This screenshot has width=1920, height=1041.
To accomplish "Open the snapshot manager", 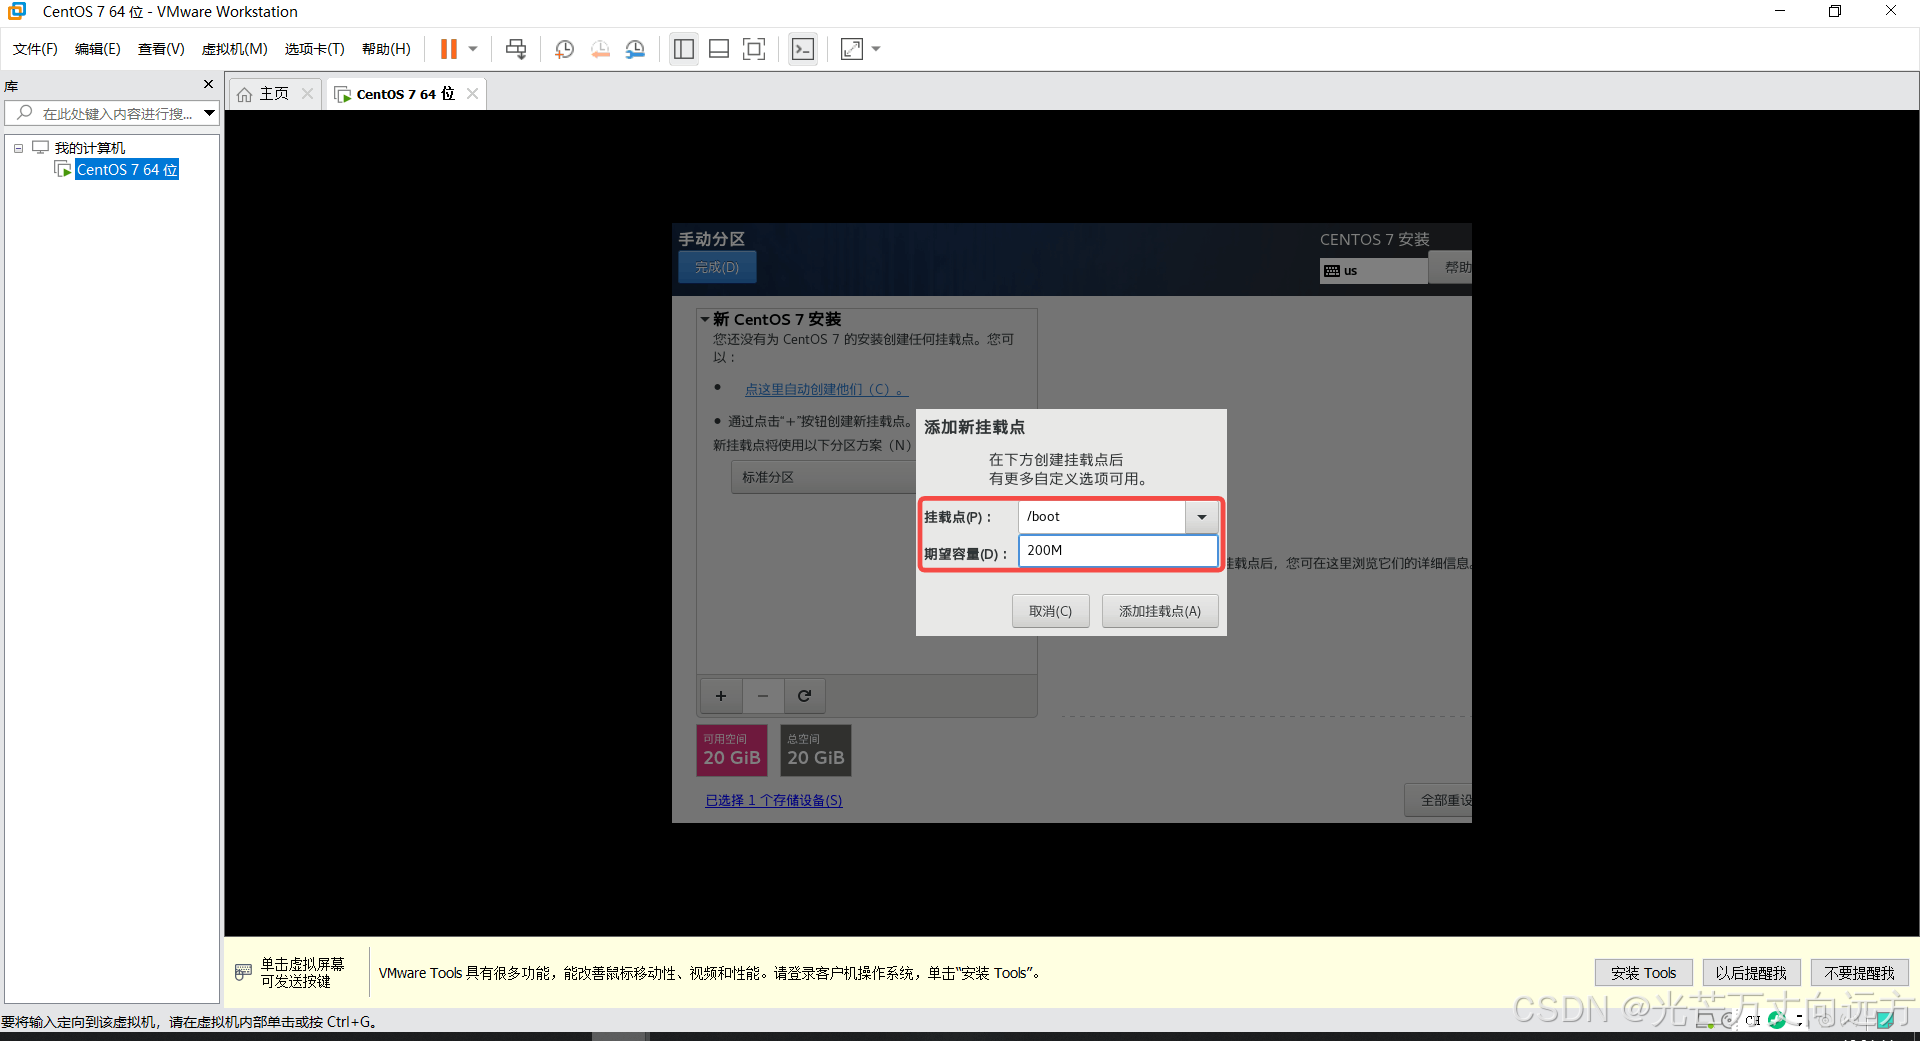I will [x=635, y=49].
